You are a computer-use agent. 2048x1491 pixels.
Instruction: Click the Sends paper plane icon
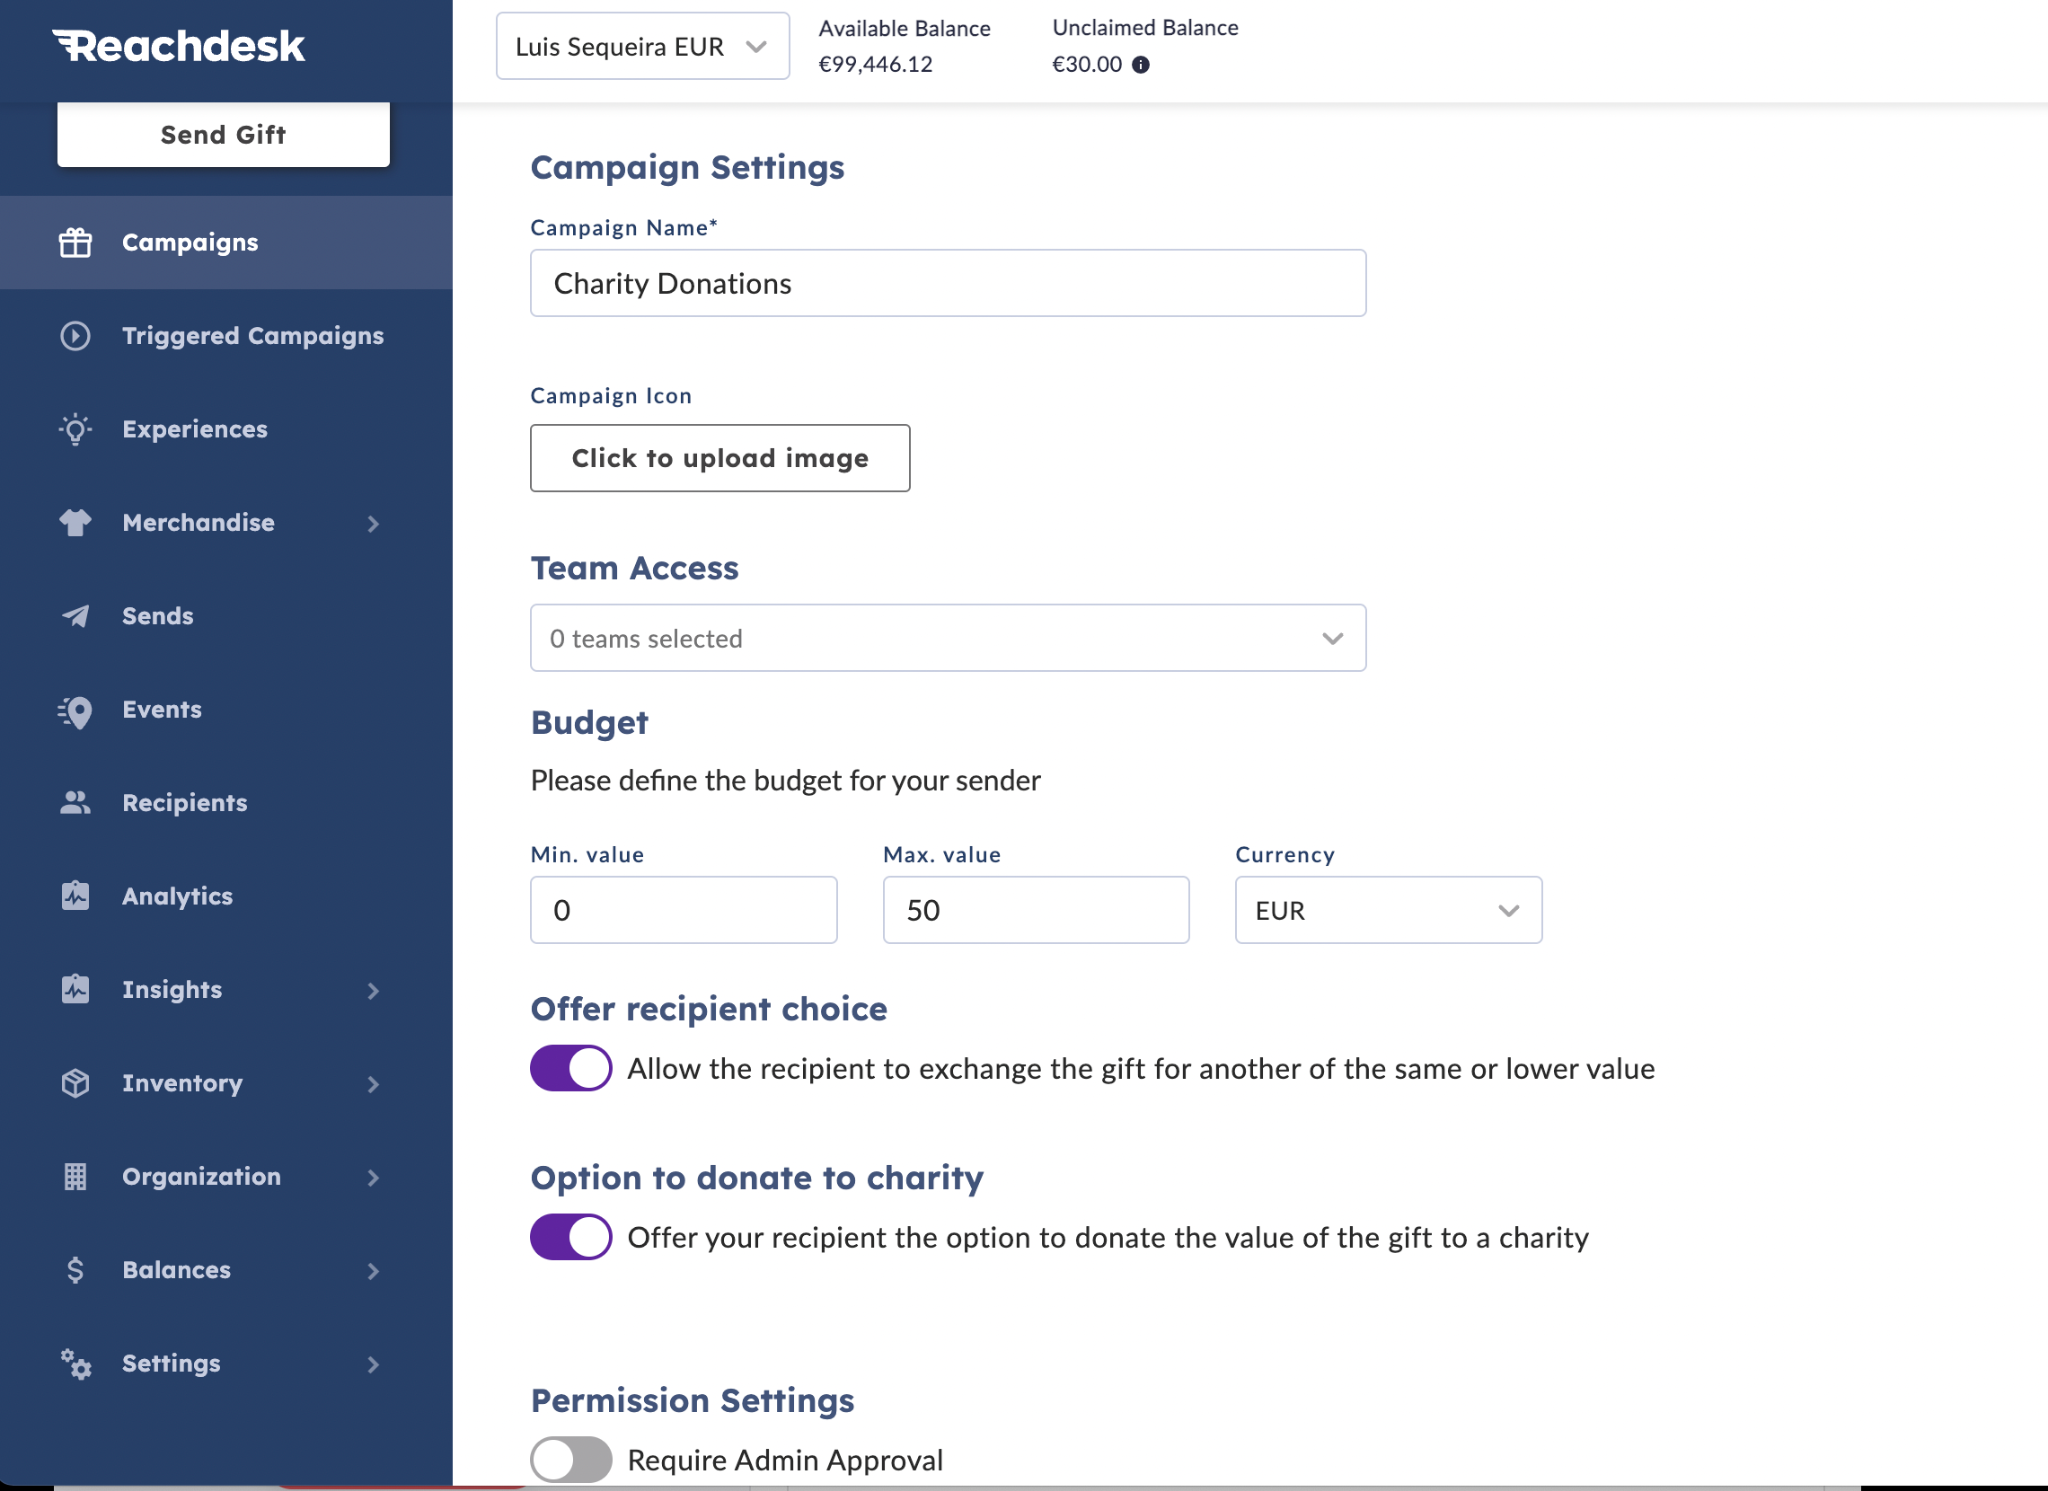75,616
